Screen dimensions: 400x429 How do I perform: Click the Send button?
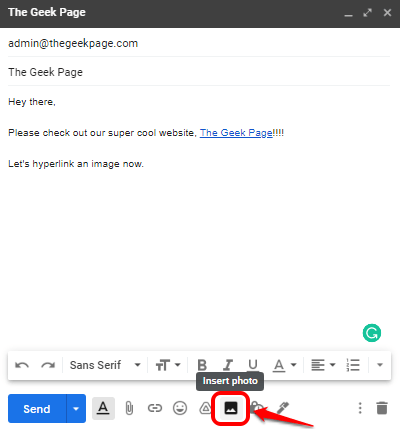tap(37, 408)
